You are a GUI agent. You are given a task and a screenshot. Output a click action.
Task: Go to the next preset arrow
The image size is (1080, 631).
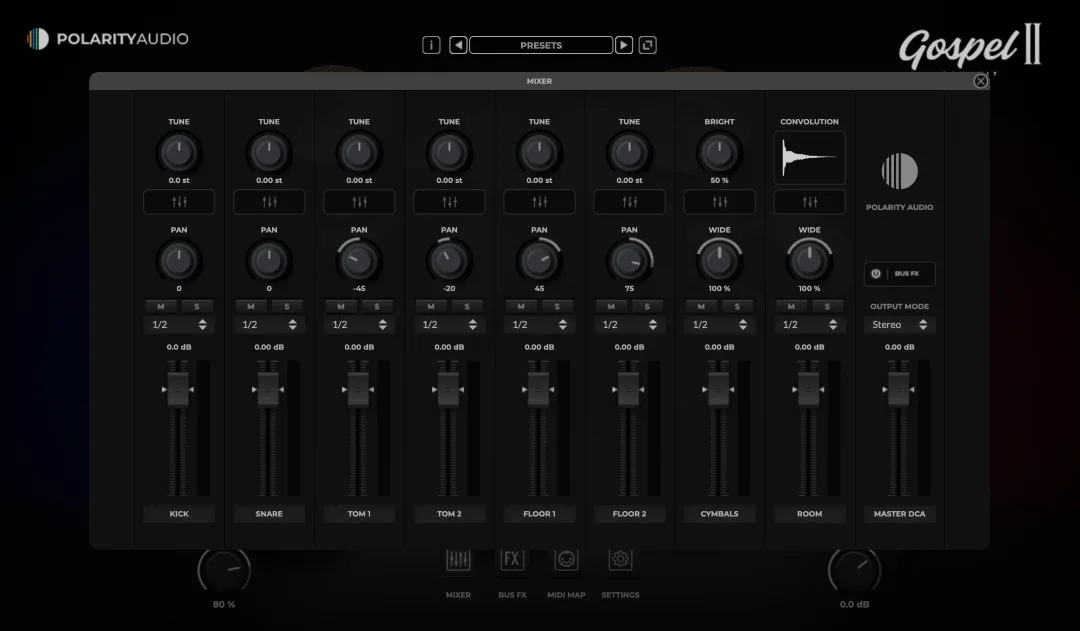click(624, 45)
